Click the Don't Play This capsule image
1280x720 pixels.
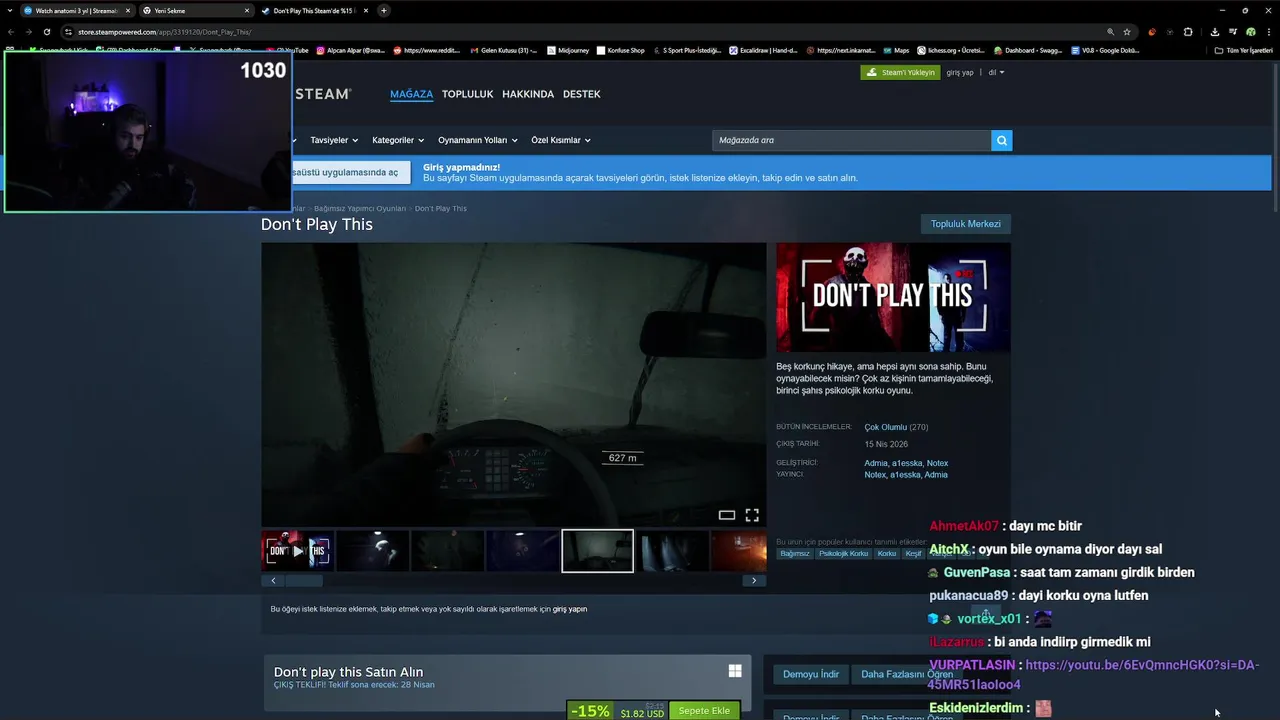tap(893, 297)
